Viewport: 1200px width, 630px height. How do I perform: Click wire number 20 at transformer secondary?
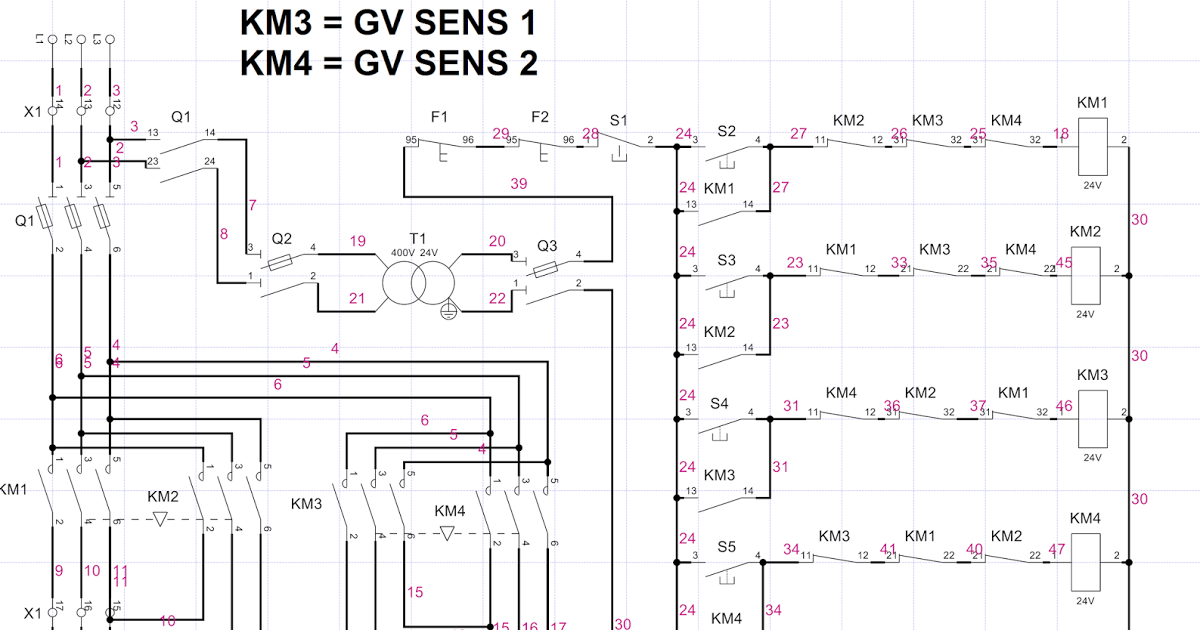pos(497,241)
